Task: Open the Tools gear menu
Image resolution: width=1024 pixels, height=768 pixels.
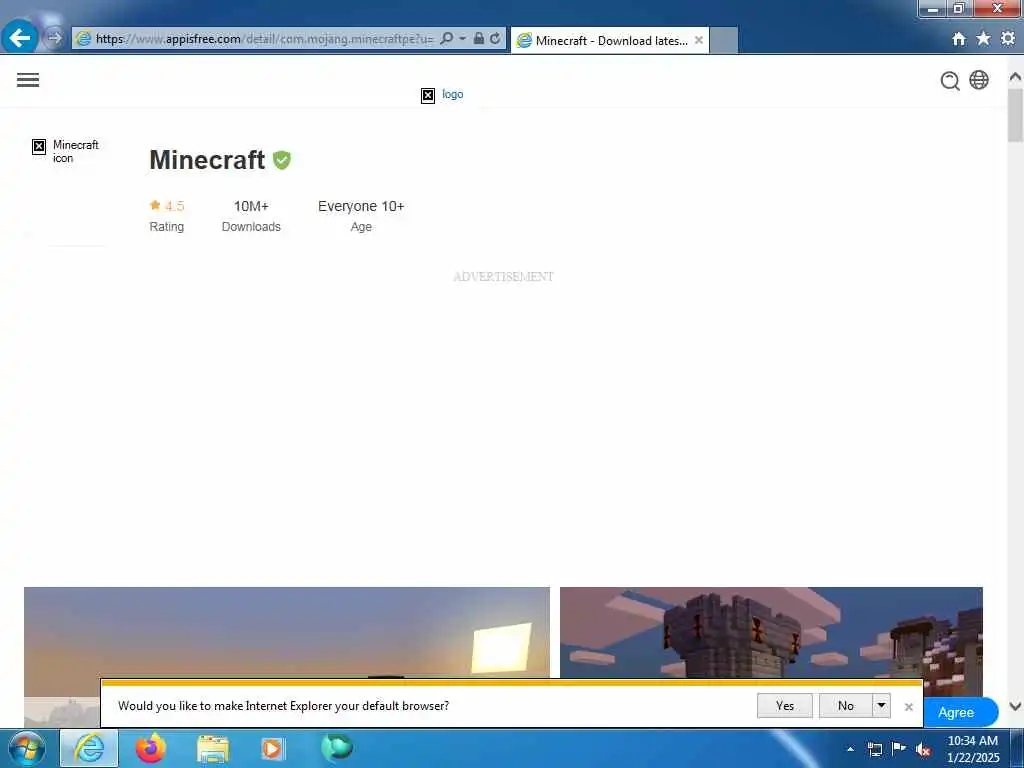Action: [1008, 39]
